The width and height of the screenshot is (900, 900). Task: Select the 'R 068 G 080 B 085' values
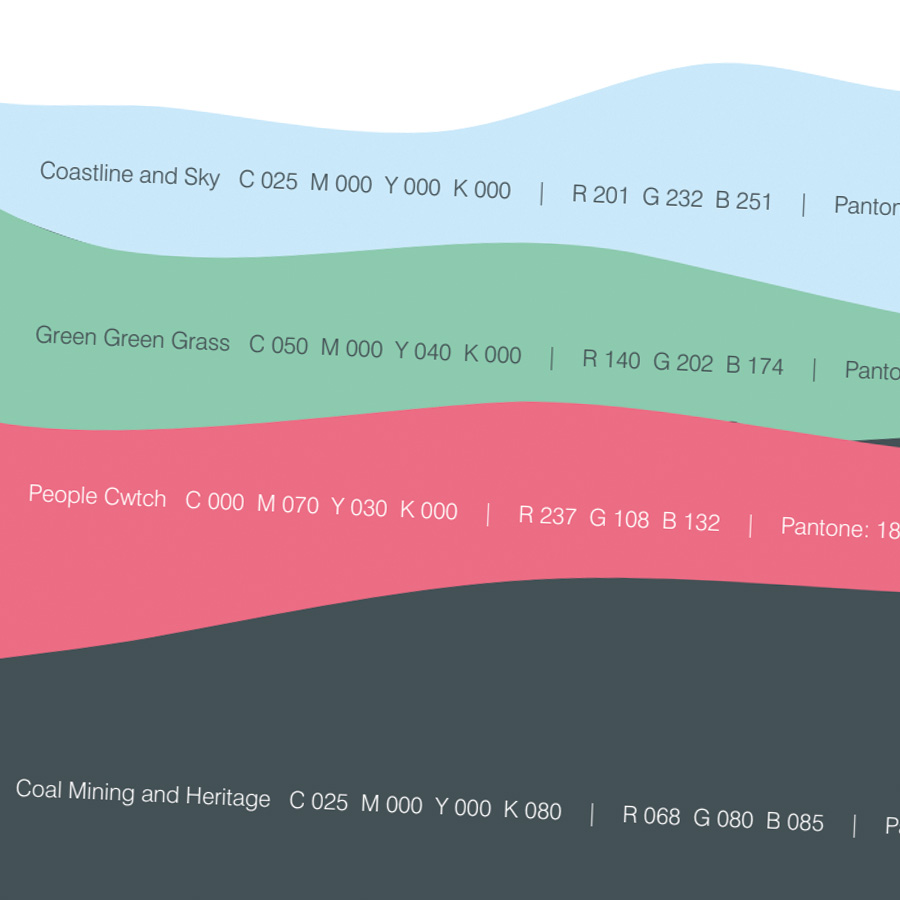(723, 819)
